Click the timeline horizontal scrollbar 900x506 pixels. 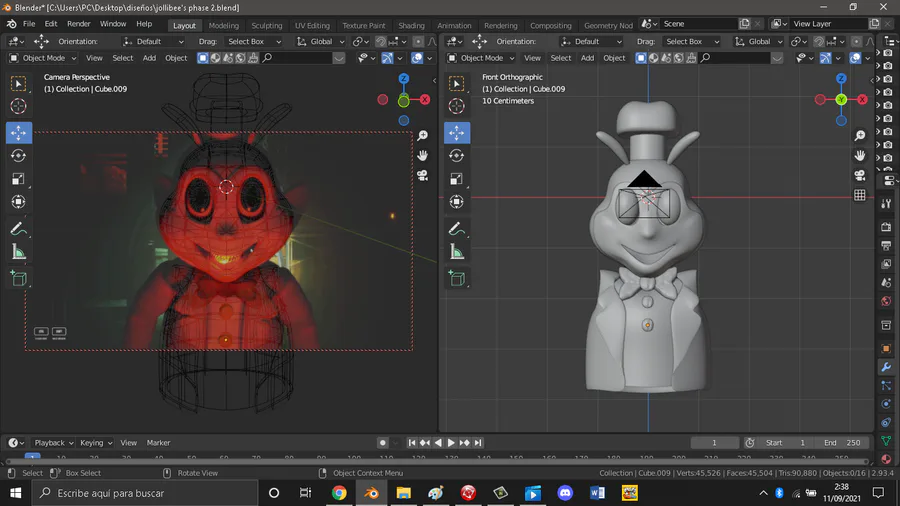click(437, 461)
